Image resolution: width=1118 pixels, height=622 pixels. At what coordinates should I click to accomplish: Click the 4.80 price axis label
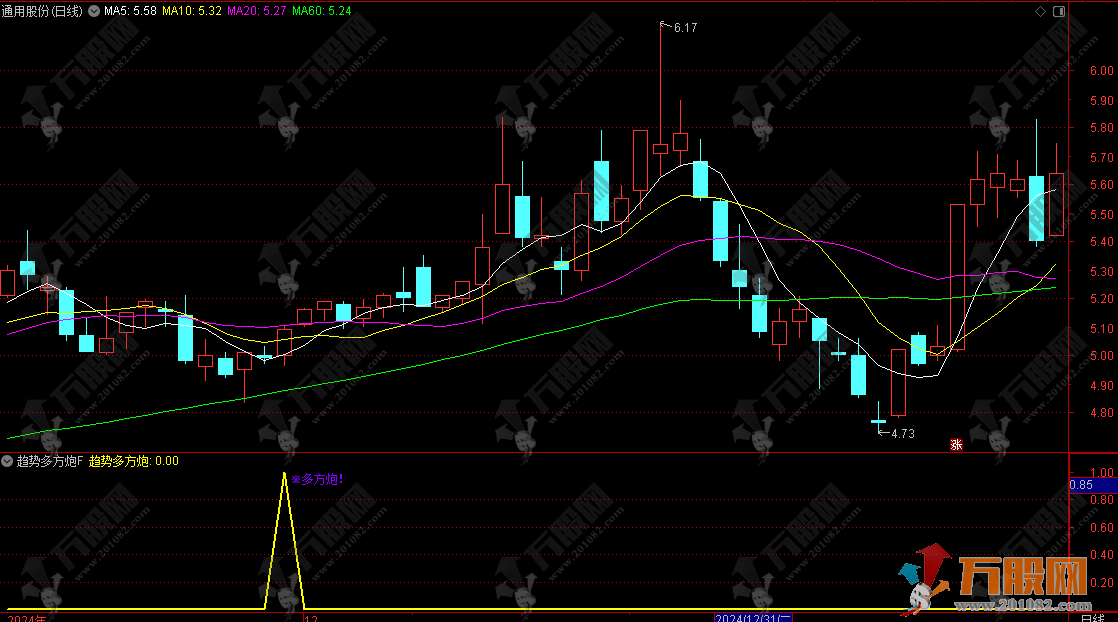click(x=1102, y=413)
